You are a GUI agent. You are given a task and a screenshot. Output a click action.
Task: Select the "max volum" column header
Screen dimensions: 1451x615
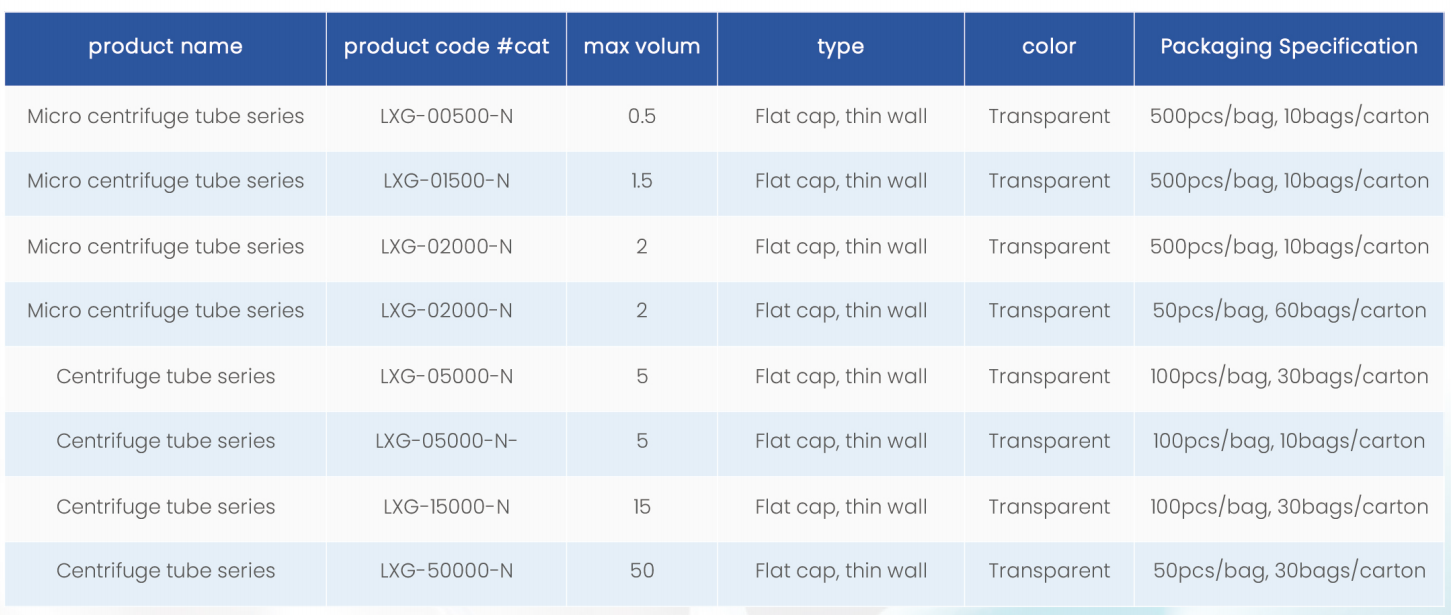pyautogui.click(x=642, y=47)
